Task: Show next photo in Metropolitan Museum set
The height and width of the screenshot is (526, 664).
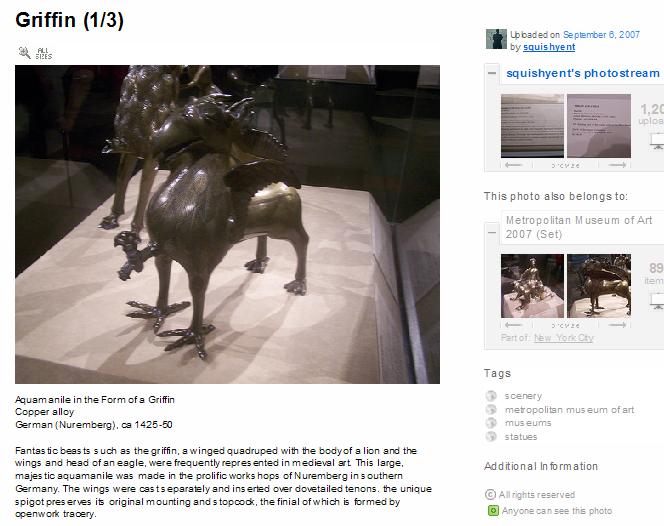Action: coord(617,325)
